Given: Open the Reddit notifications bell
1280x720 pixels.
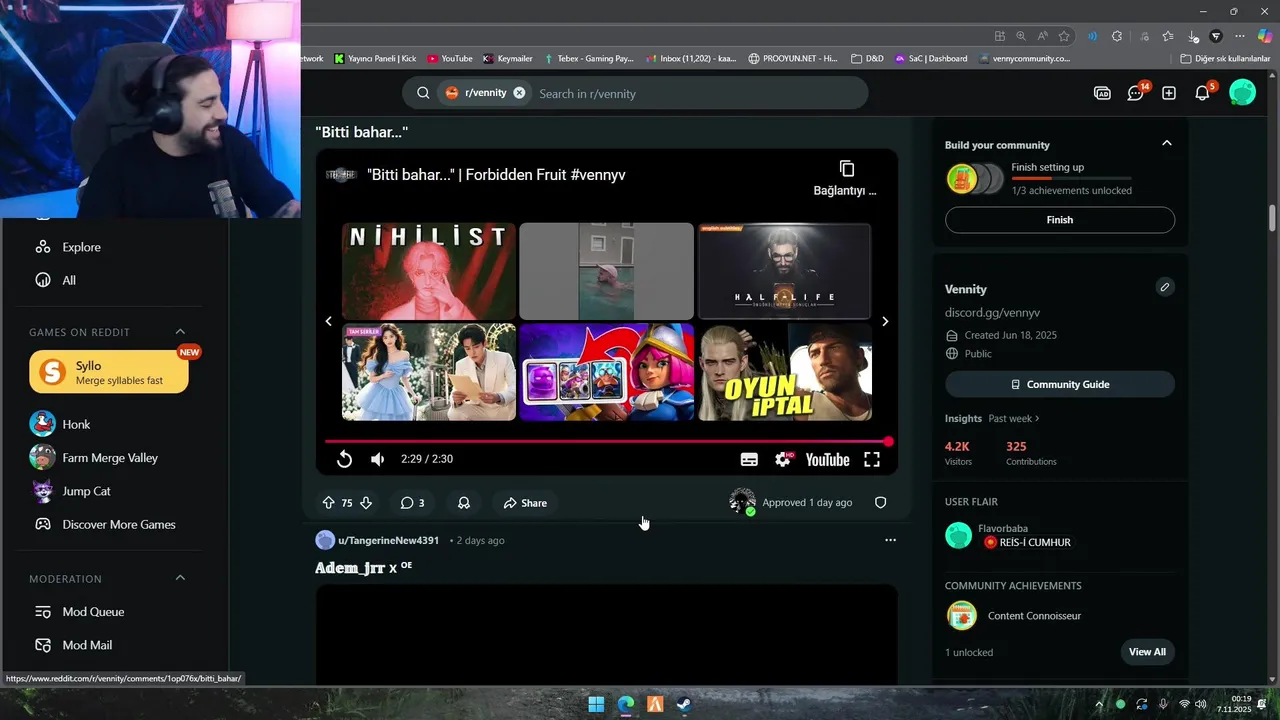Looking at the screenshot, I should pos(1203,93).
